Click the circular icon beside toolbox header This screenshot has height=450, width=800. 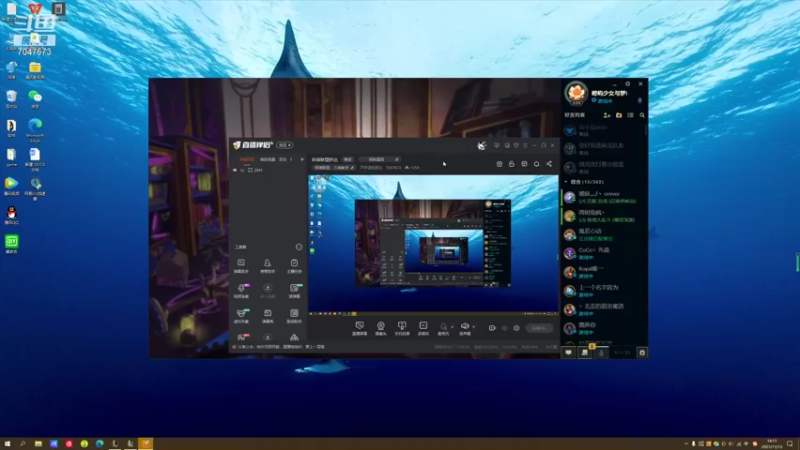(x=299, y=247)
